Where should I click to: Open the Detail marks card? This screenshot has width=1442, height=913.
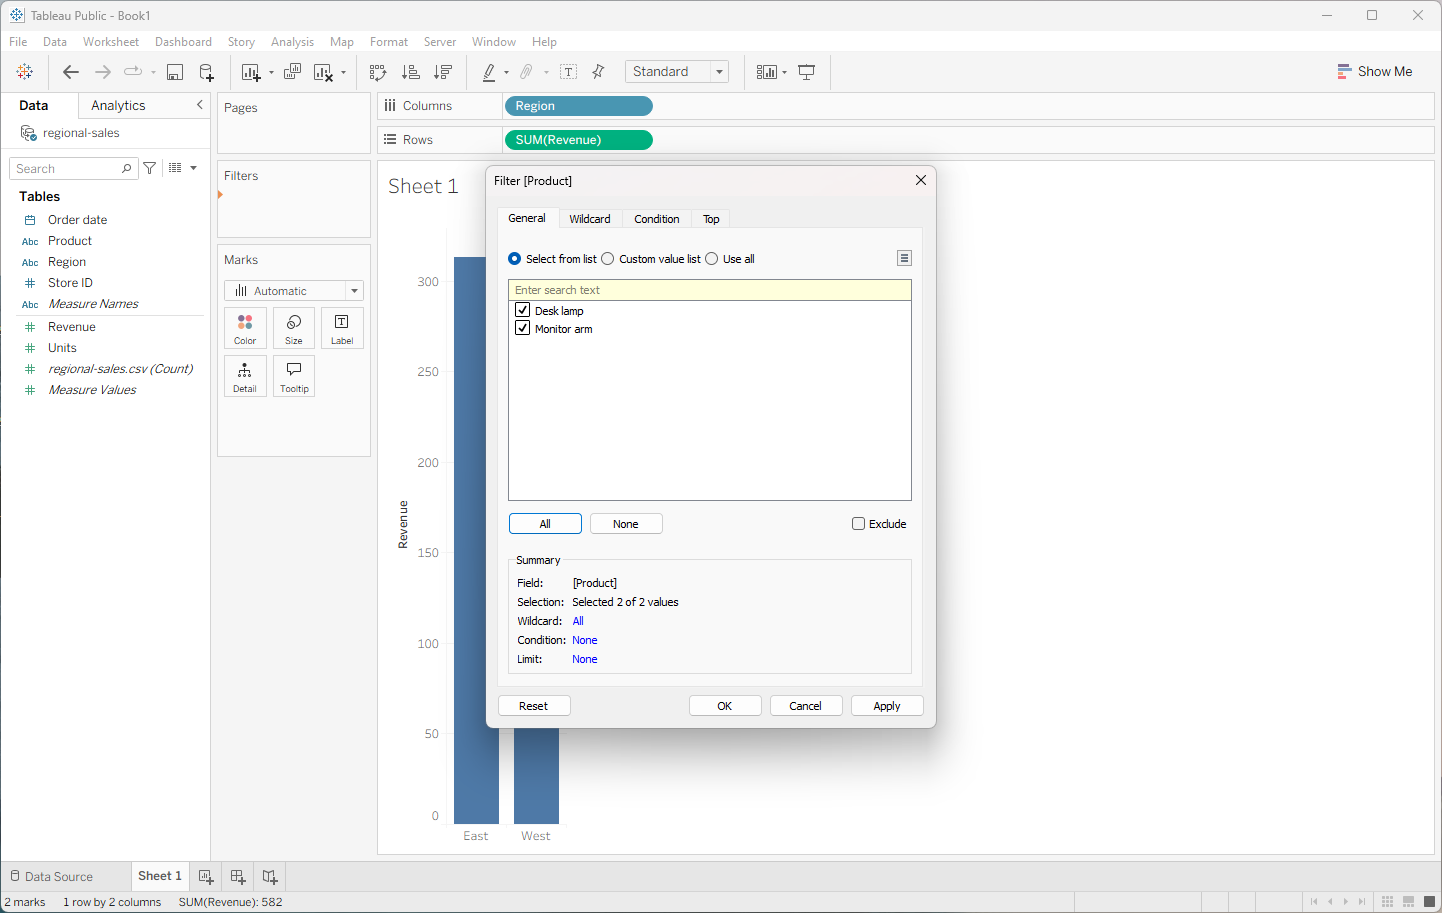(245, 376)
